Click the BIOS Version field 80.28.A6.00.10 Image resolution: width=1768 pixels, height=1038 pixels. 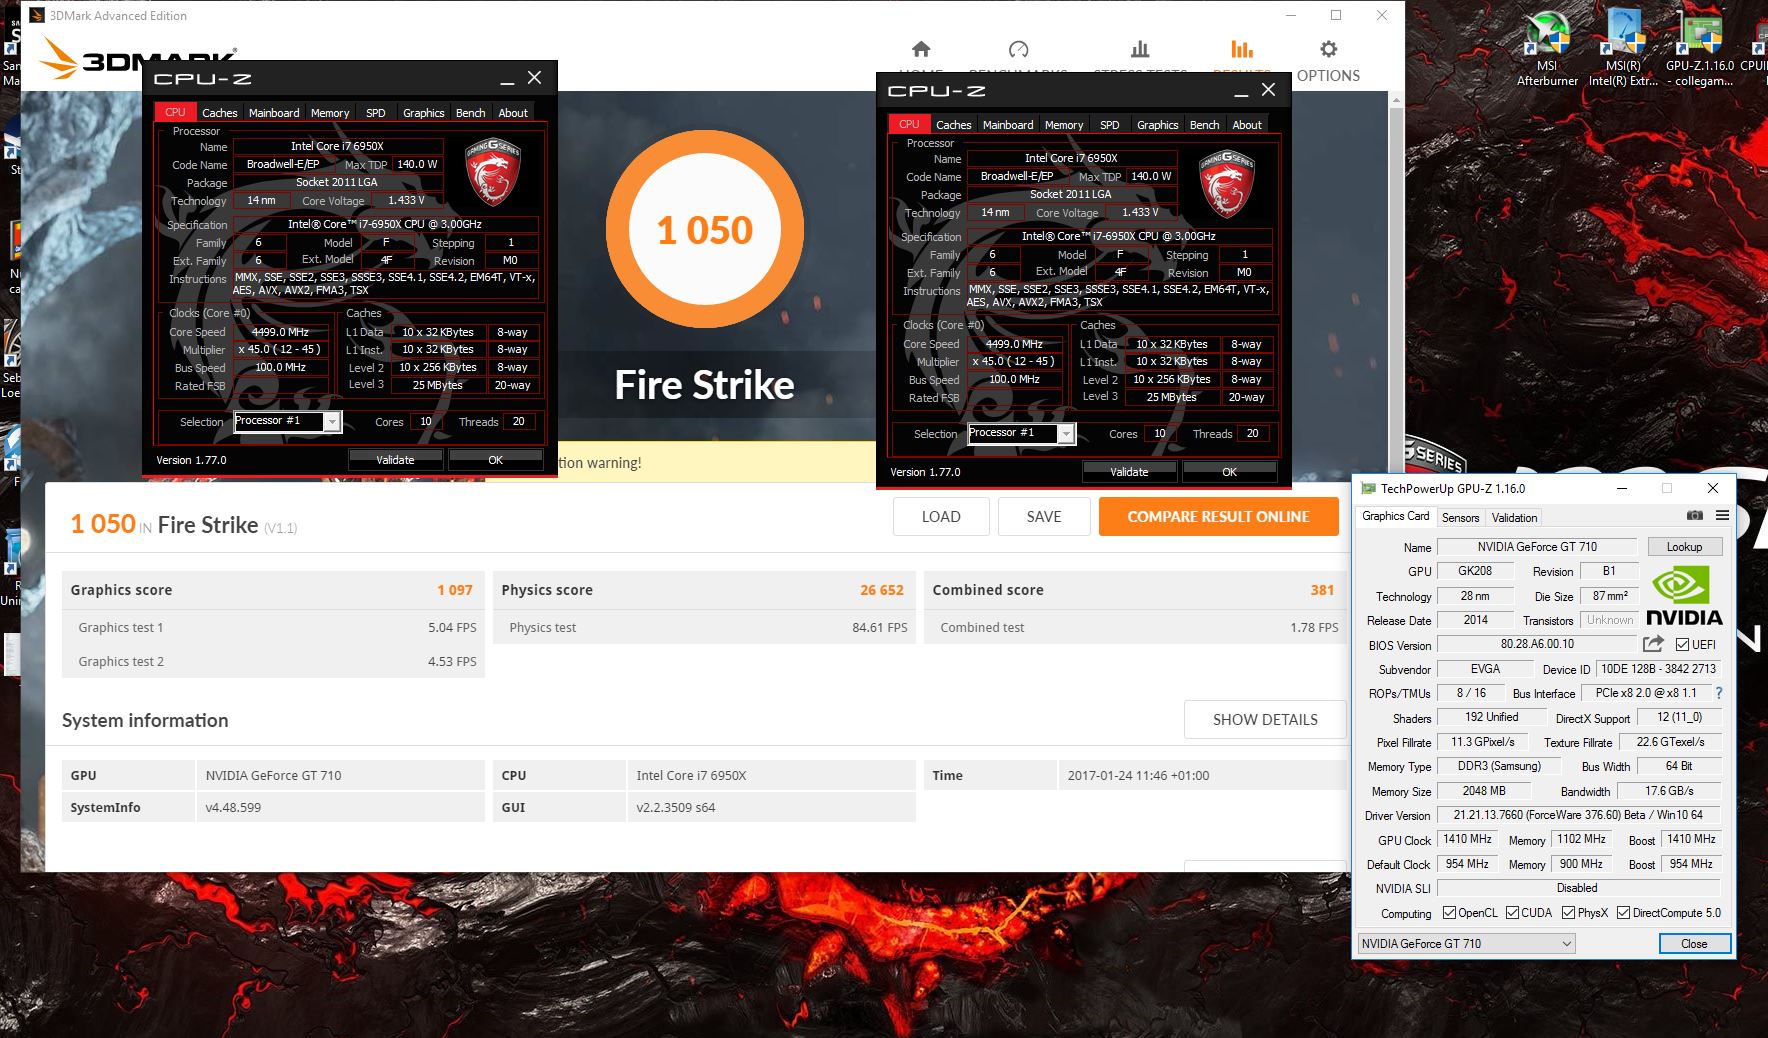[1537, 644]
